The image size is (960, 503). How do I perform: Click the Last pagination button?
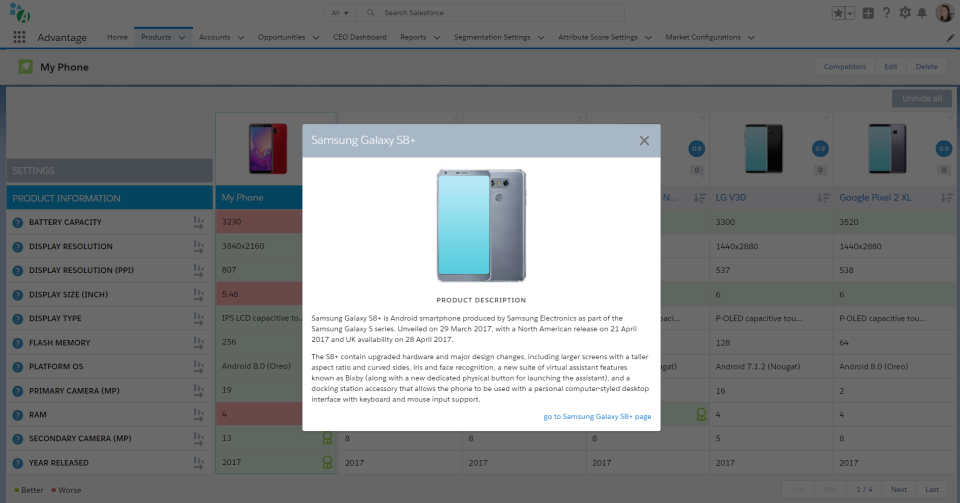(932, 490)
